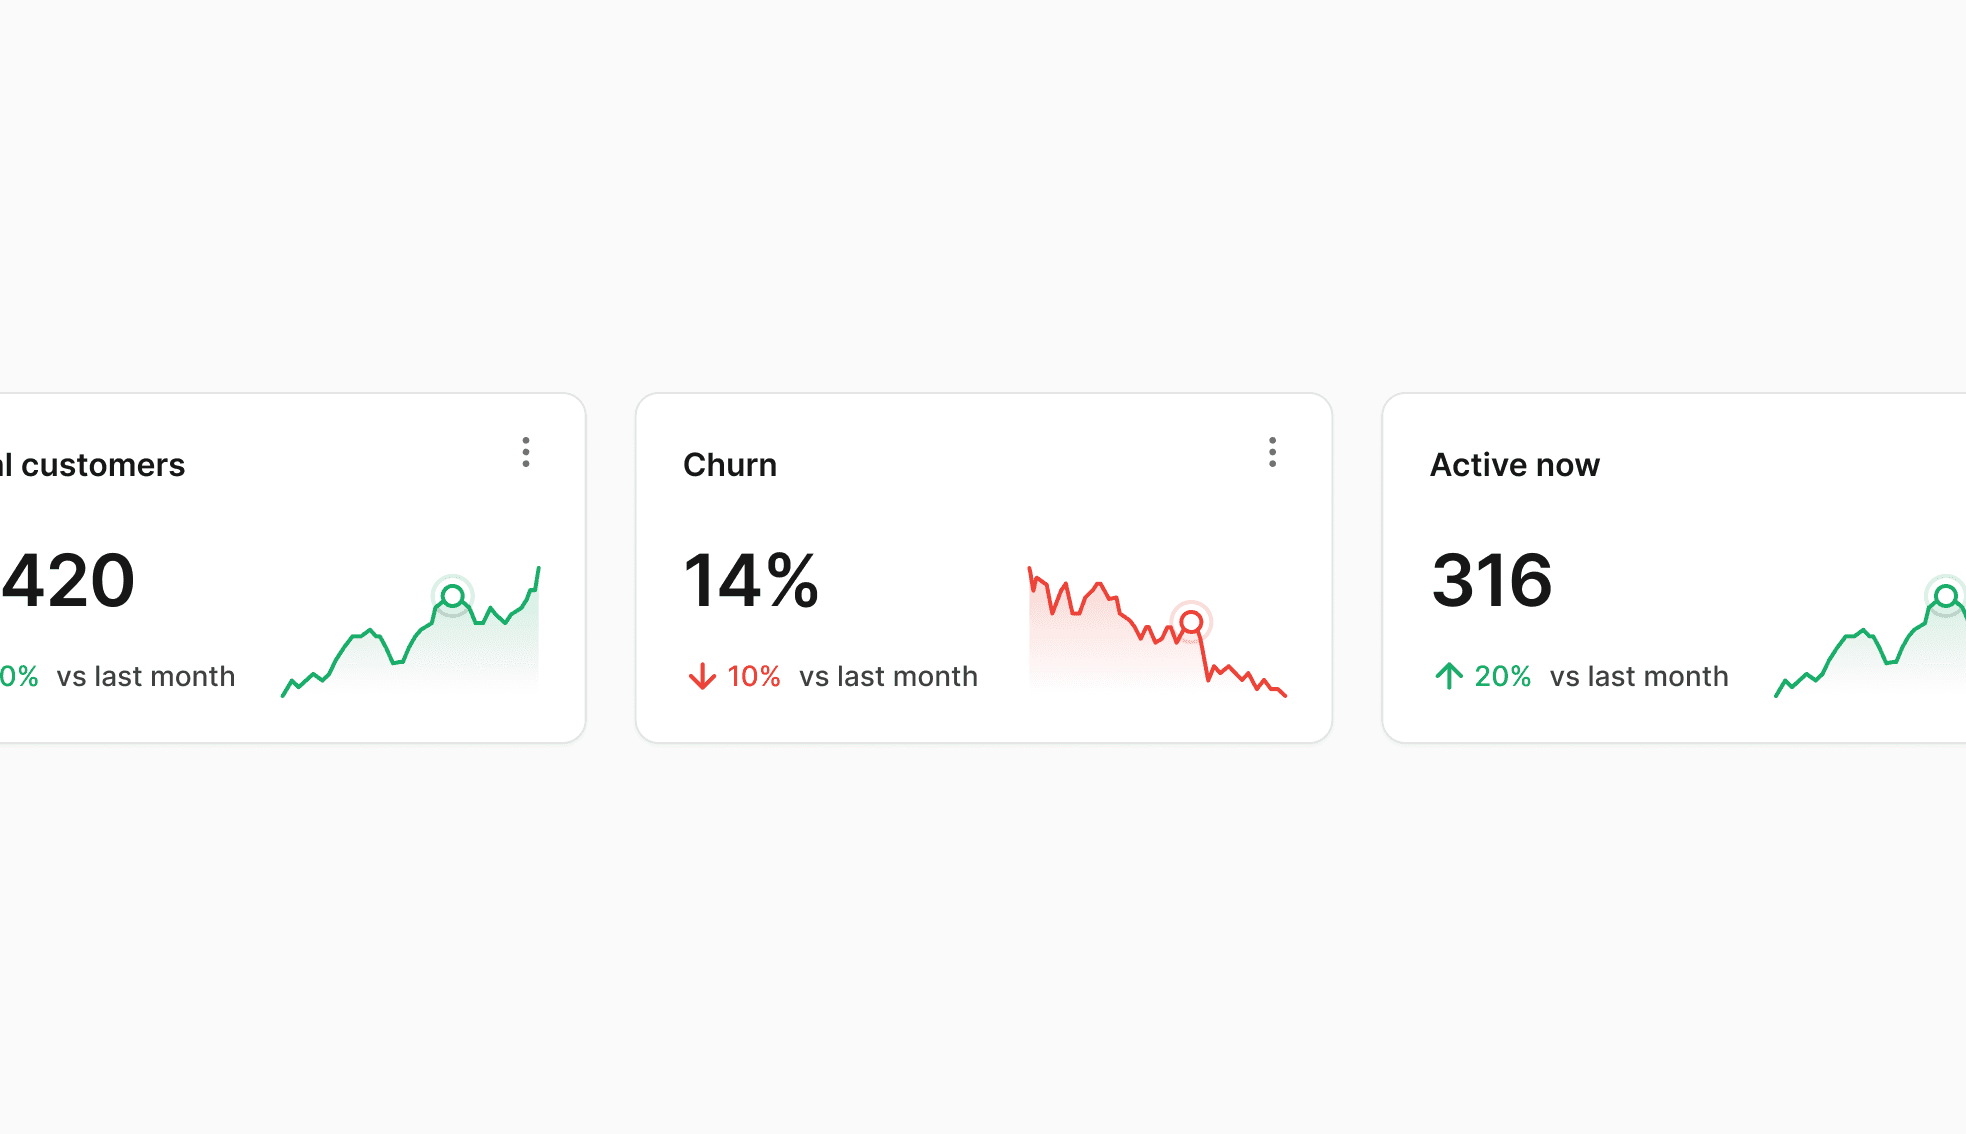Image resolution: width=1966 pixels, height=1134 pixels.
Task: Click the red 10% change indicator
Action: (753, 676)
